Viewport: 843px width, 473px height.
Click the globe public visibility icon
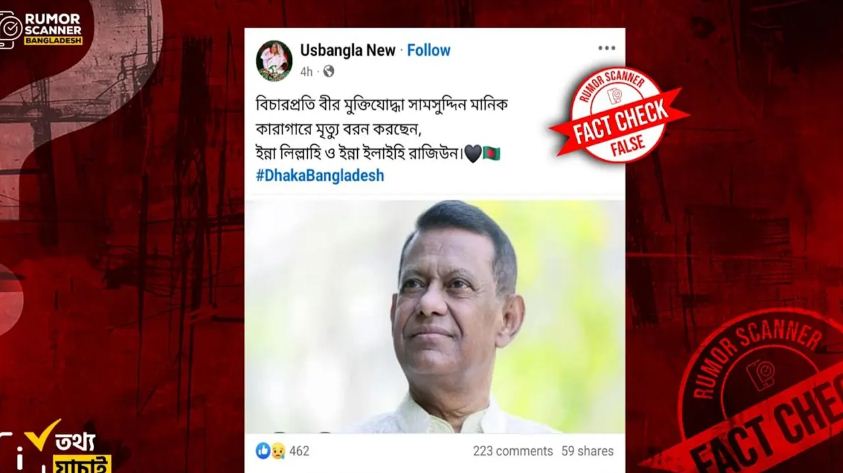(x=328, y=71)
